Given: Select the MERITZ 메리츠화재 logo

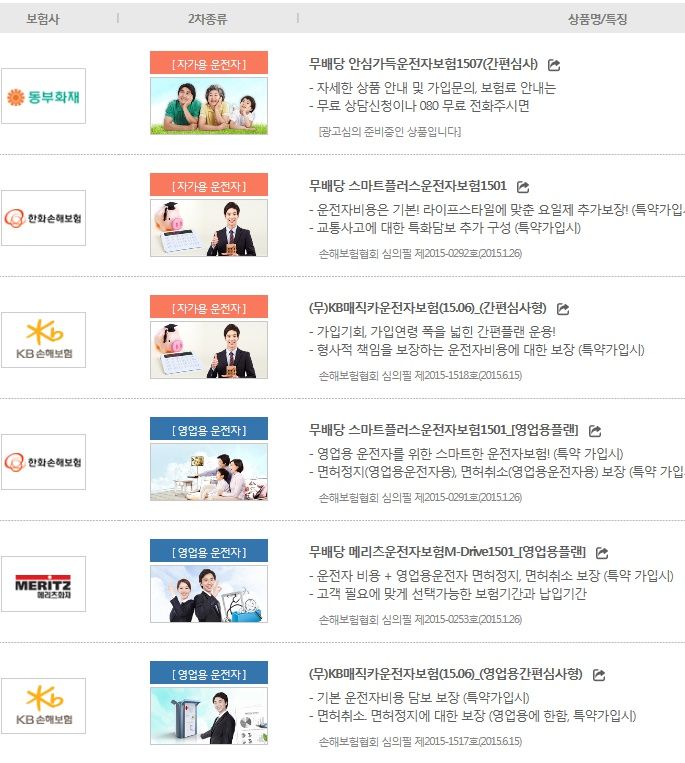Looking at the screenshot, I should click(x=43, y=584).
